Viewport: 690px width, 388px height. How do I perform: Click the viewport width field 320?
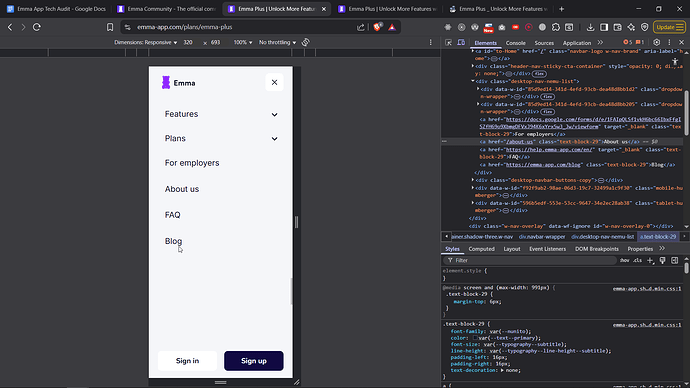(x=189, y=42)
